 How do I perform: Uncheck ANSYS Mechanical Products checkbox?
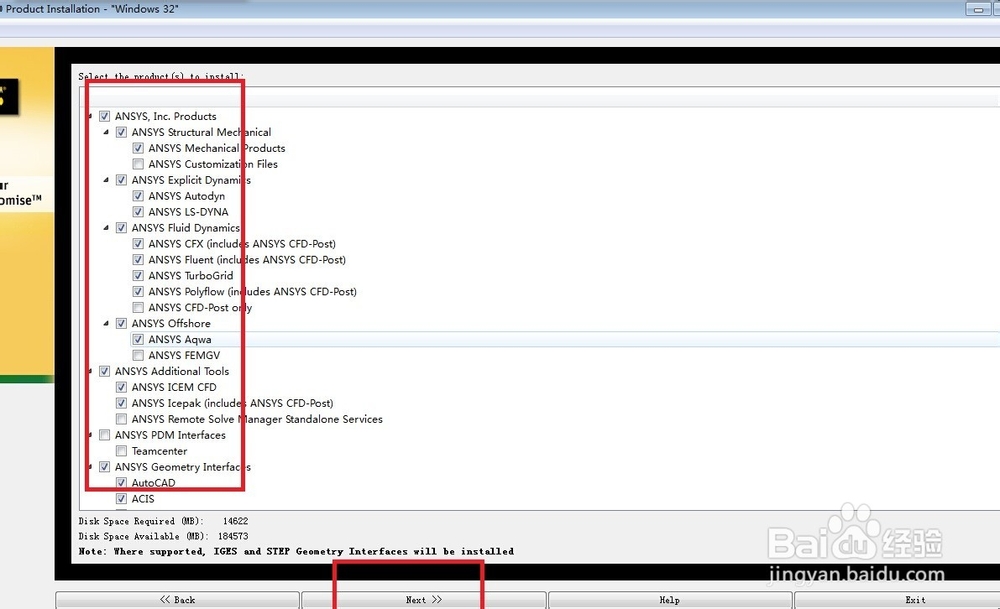point(138,148)
